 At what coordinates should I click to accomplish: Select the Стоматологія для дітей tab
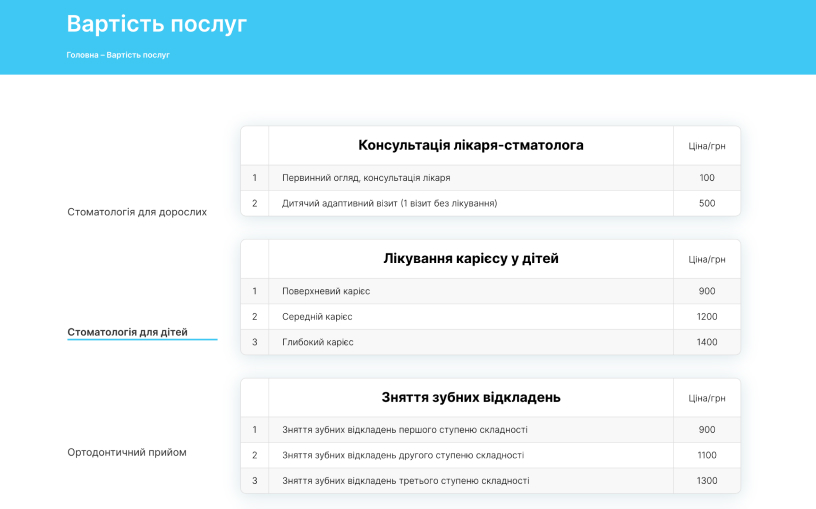point(127,332)
